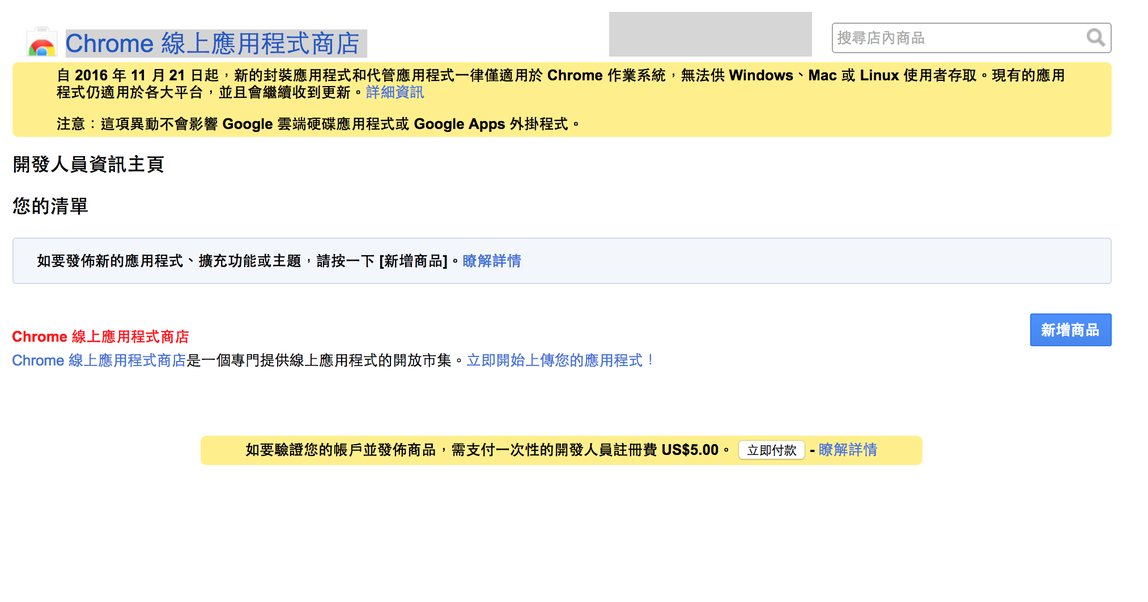The height and width of the screenshot is (602, 1148).
Task: Click the Chrome Web Store logo icon
Action: [41, 42]
